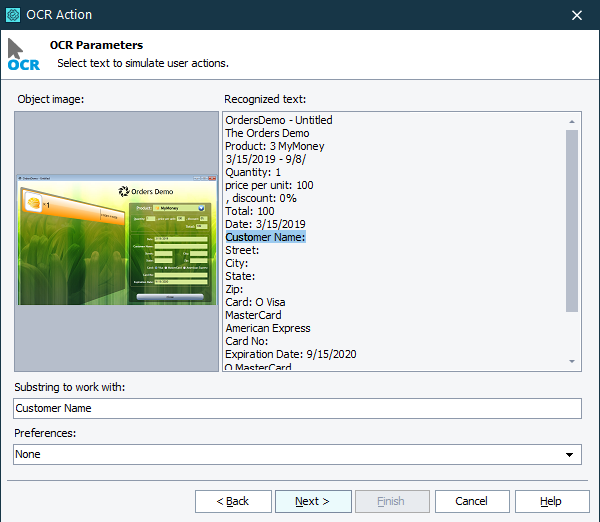Select 'Customer Name:' in recognized text
Image resolution: width=600 pixels, height=522 pixels.
265,237
